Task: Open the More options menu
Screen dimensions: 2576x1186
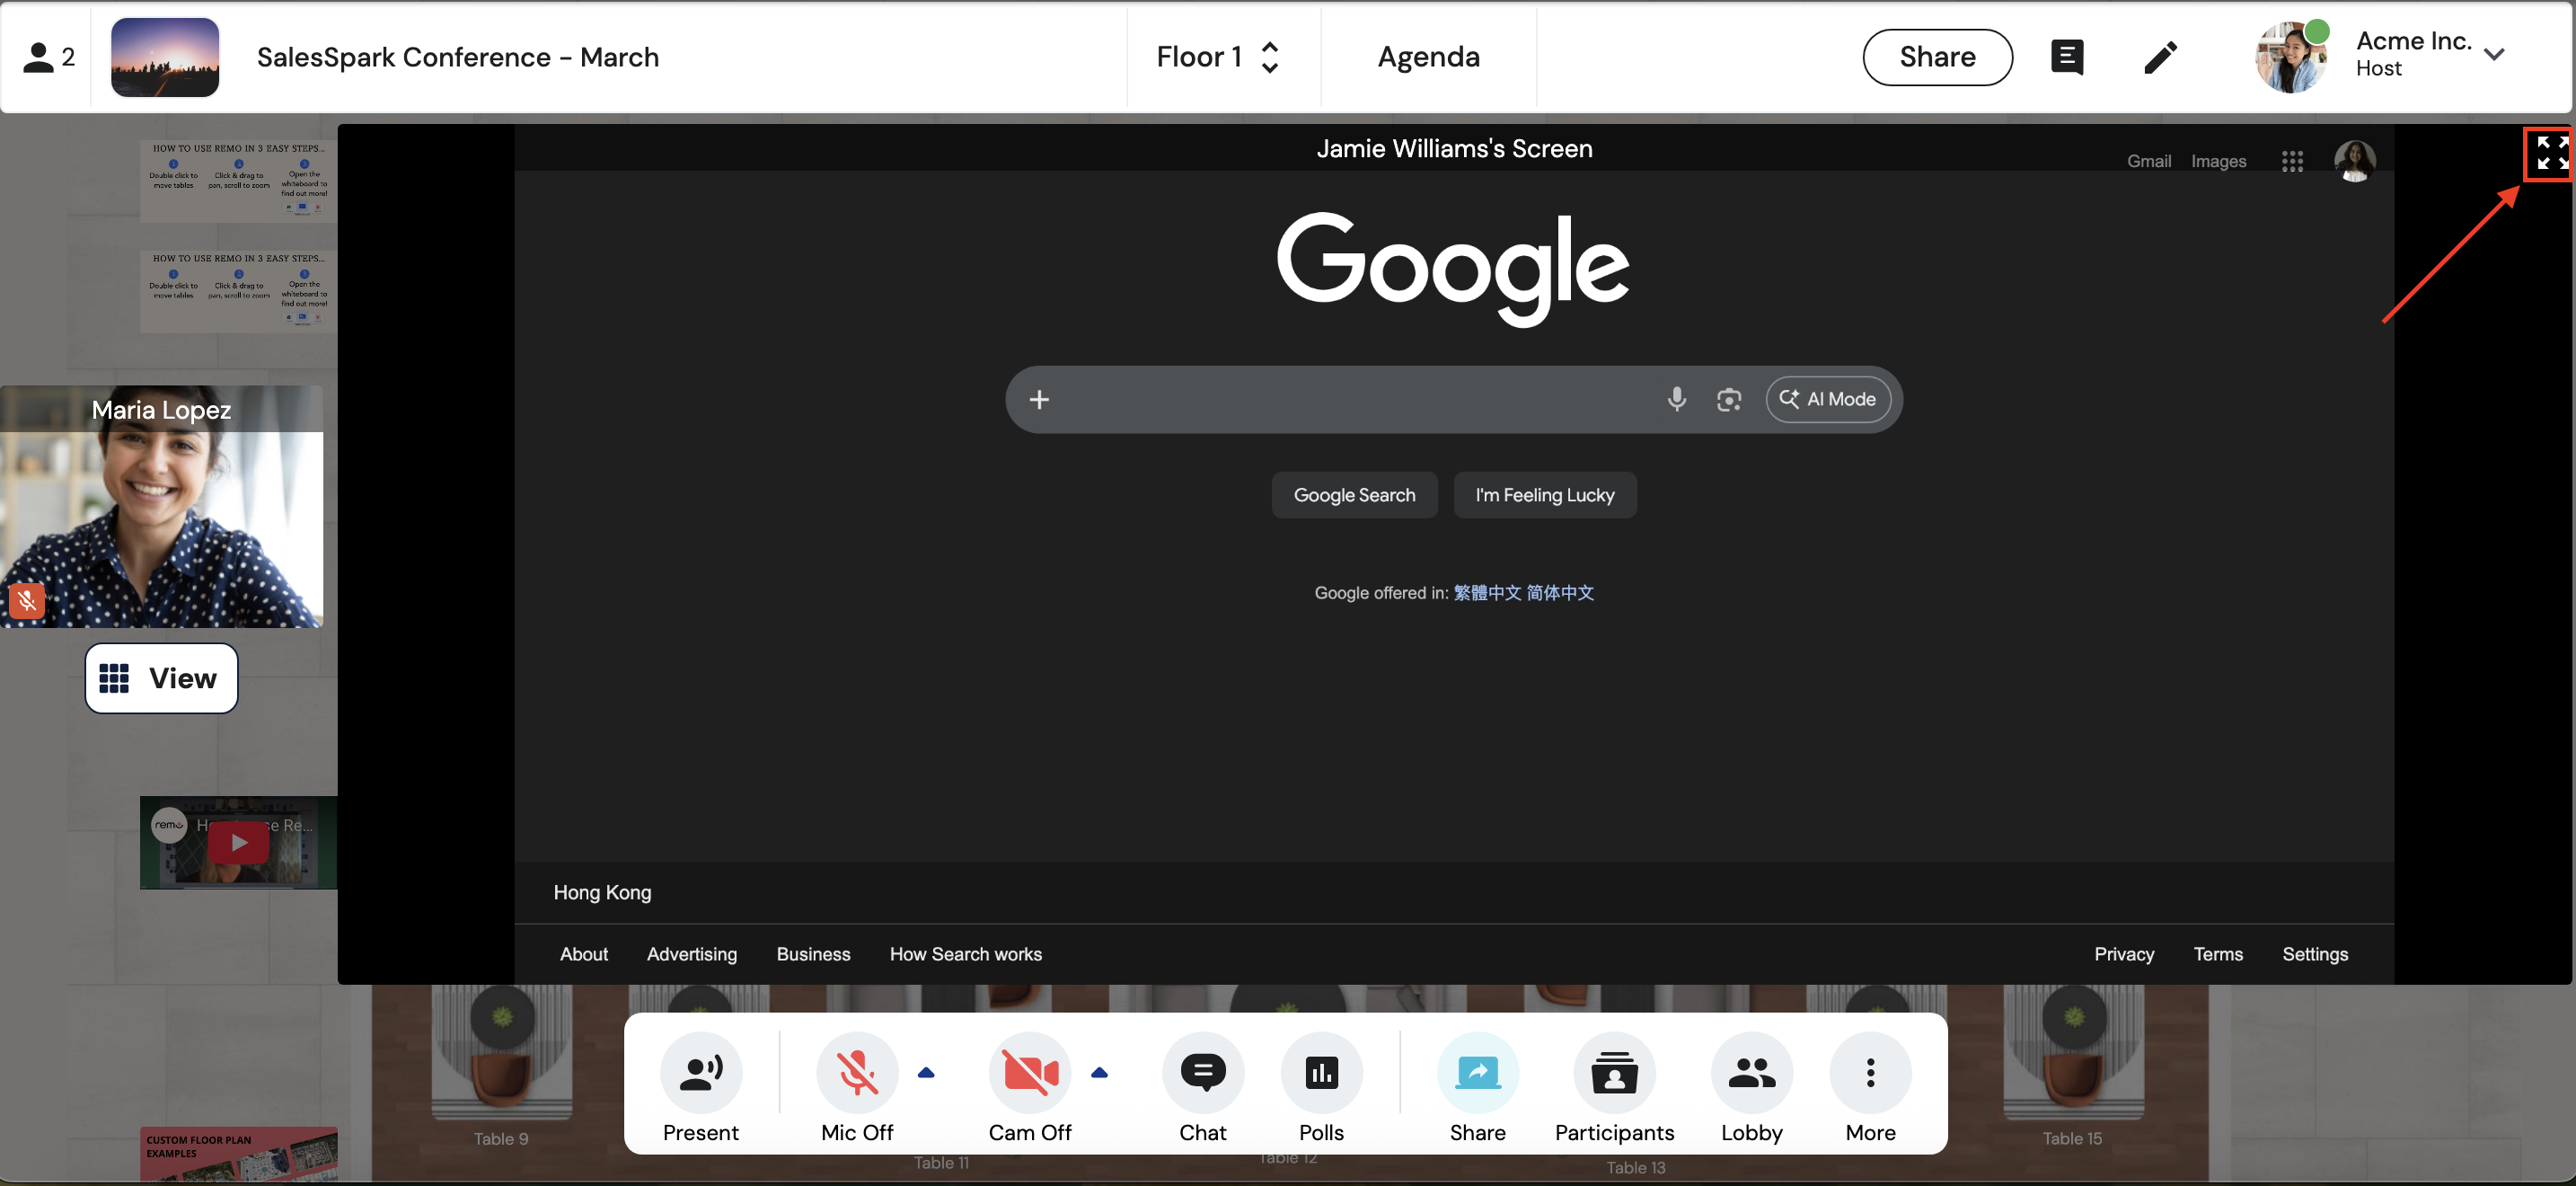Action: click(x=1870, y=1074)
